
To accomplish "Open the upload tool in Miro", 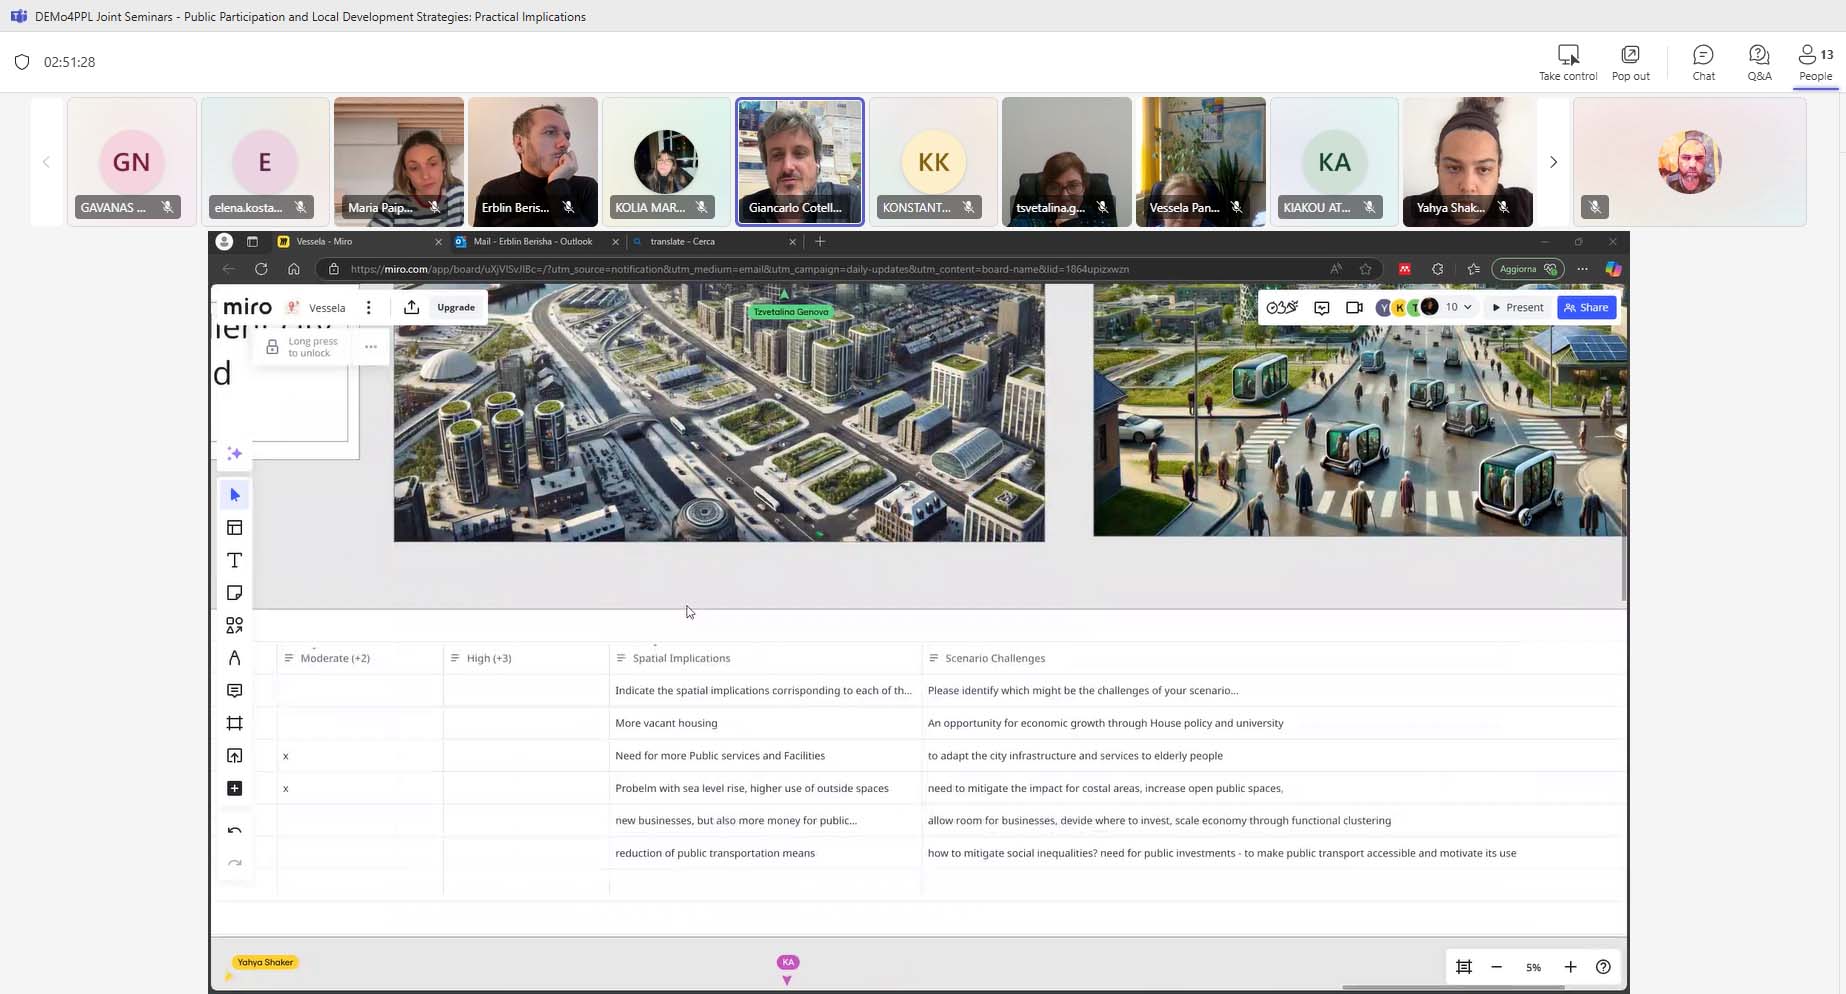I will point(235,756).
